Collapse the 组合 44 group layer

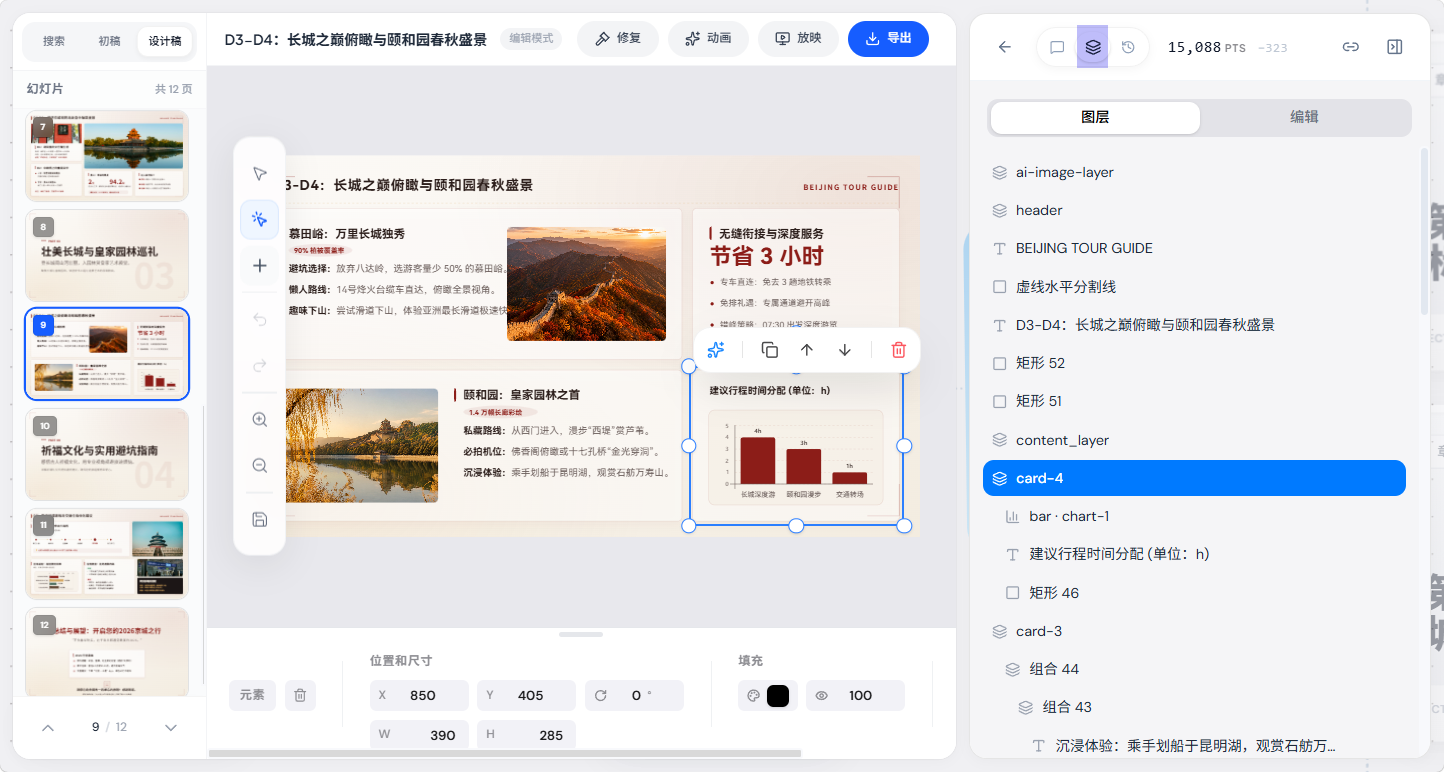[1012, 669]
